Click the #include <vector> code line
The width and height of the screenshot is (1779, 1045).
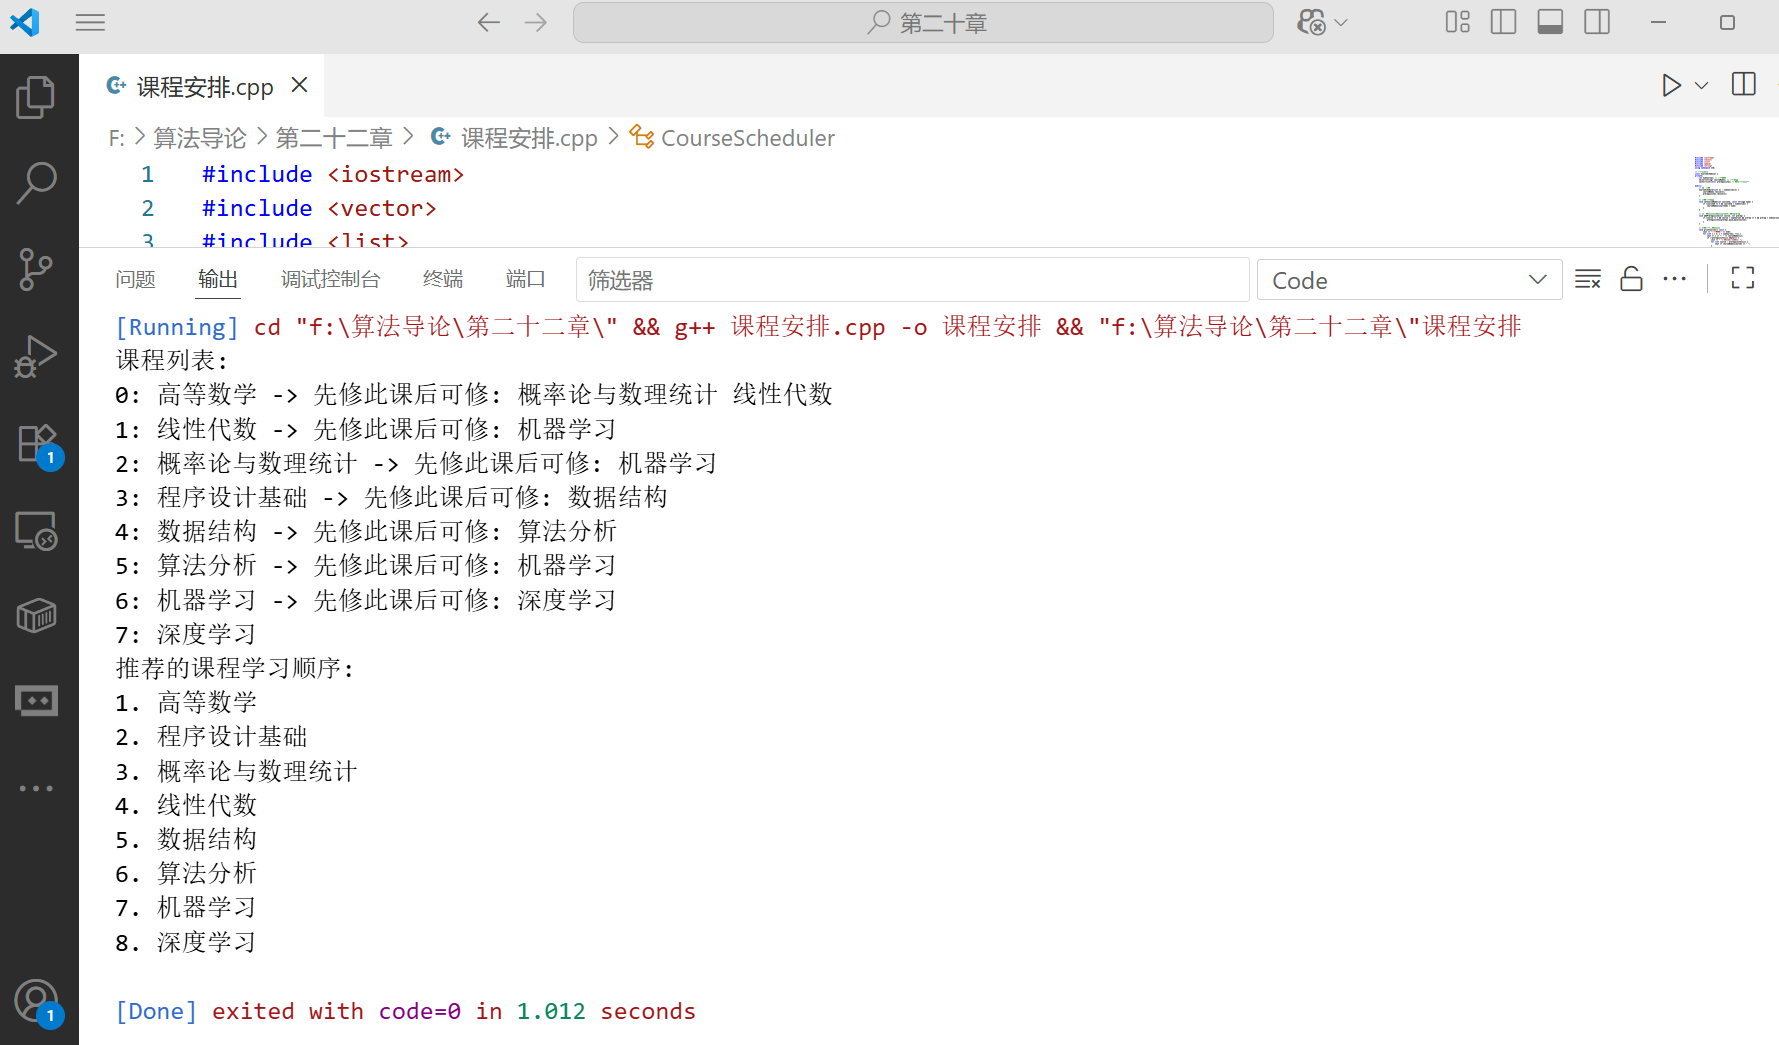tap(319, 208)
